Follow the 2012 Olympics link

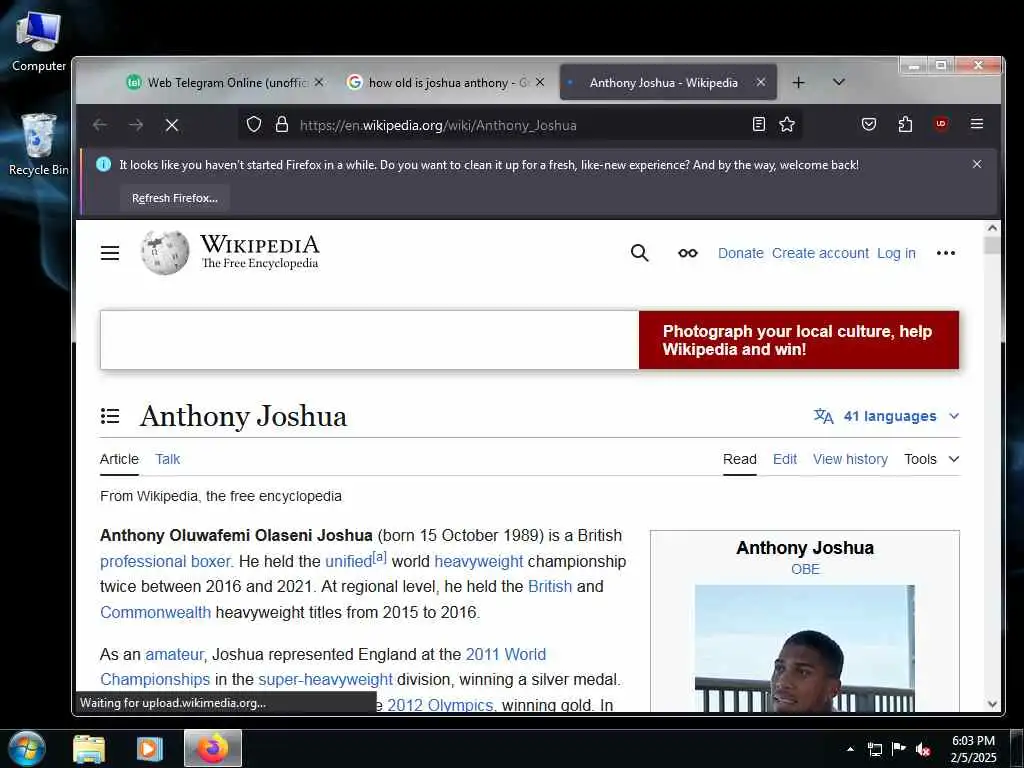click(440, 705)
